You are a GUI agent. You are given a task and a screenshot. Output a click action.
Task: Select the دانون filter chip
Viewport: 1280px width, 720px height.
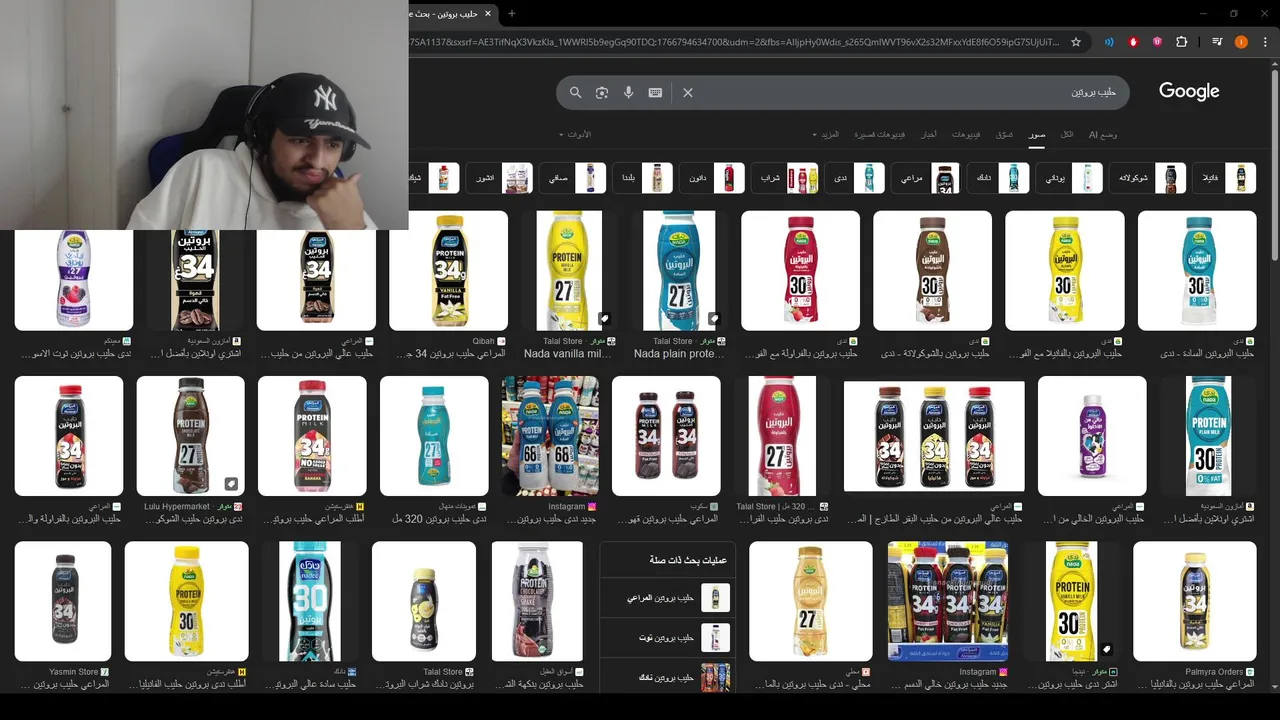(713, 178)
